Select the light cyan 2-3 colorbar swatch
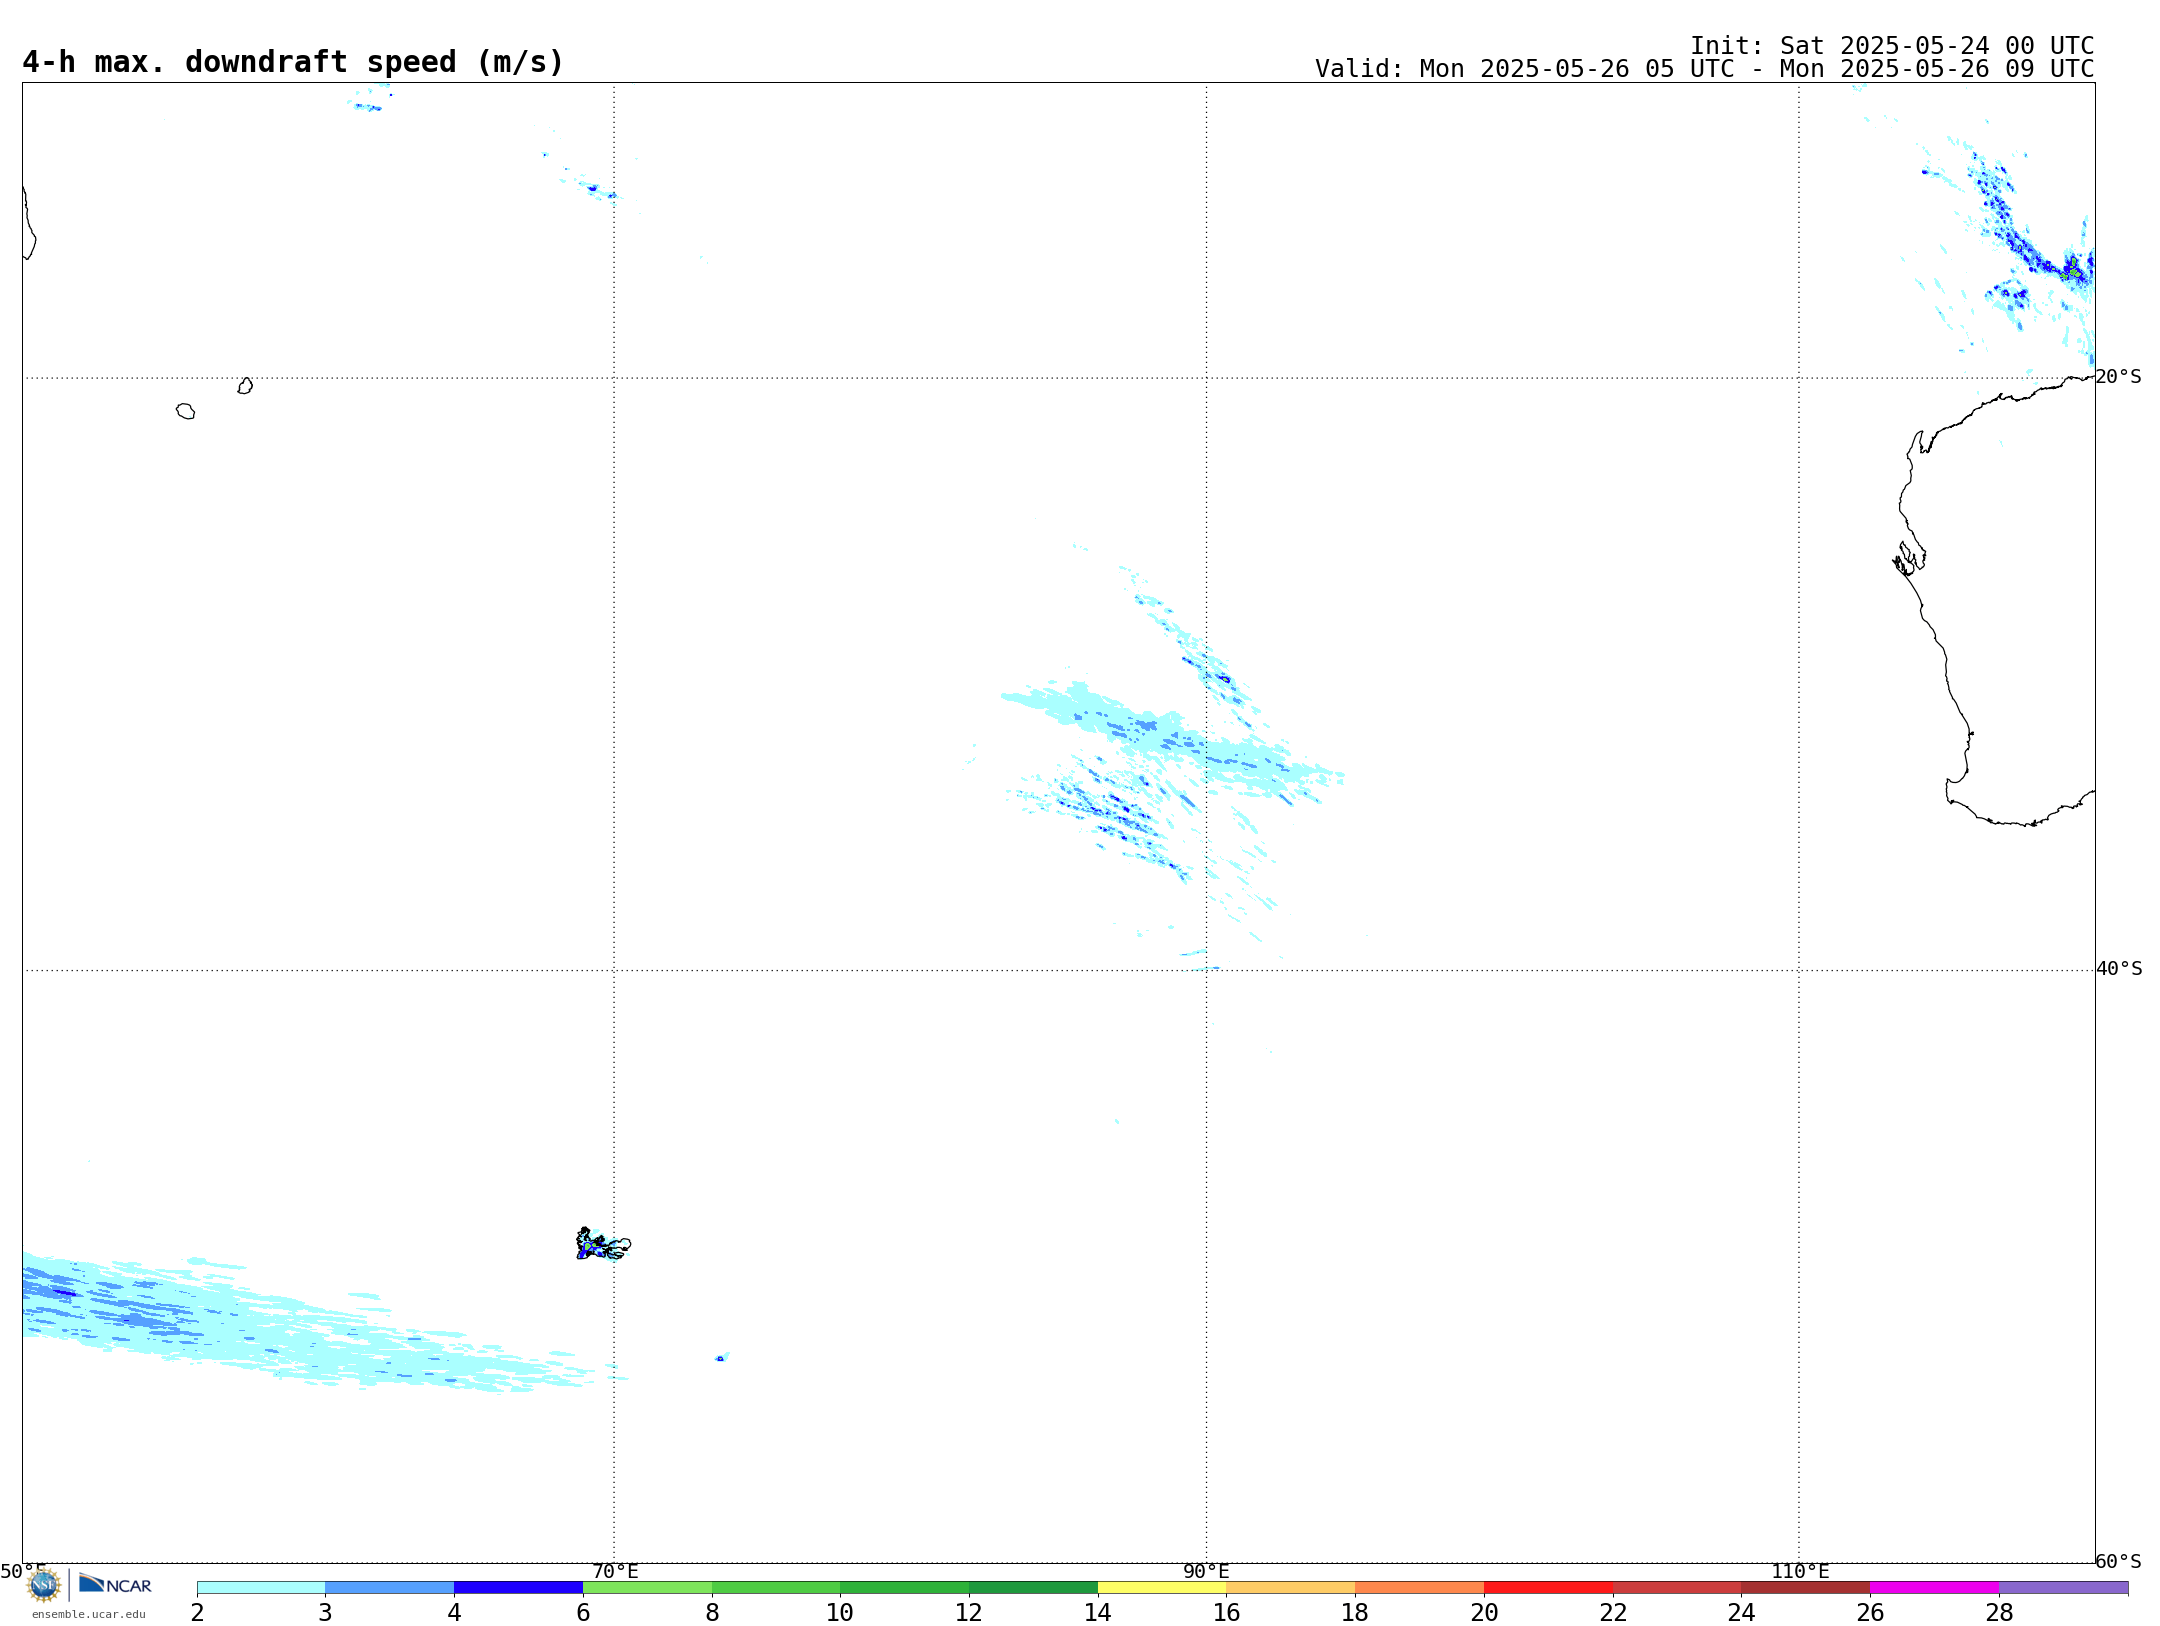This screenshot has width=2160, height=1626. pyautogui.click(x=261, y=1588)
